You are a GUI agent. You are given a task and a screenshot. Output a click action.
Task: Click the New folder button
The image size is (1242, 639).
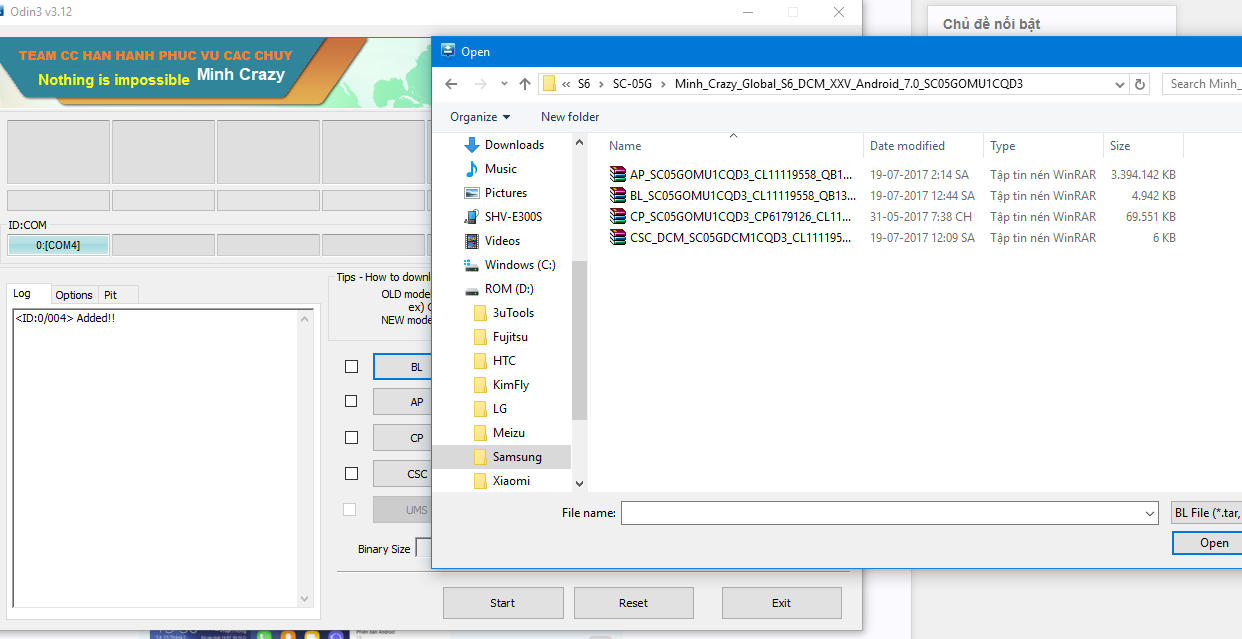pos(570,117)
